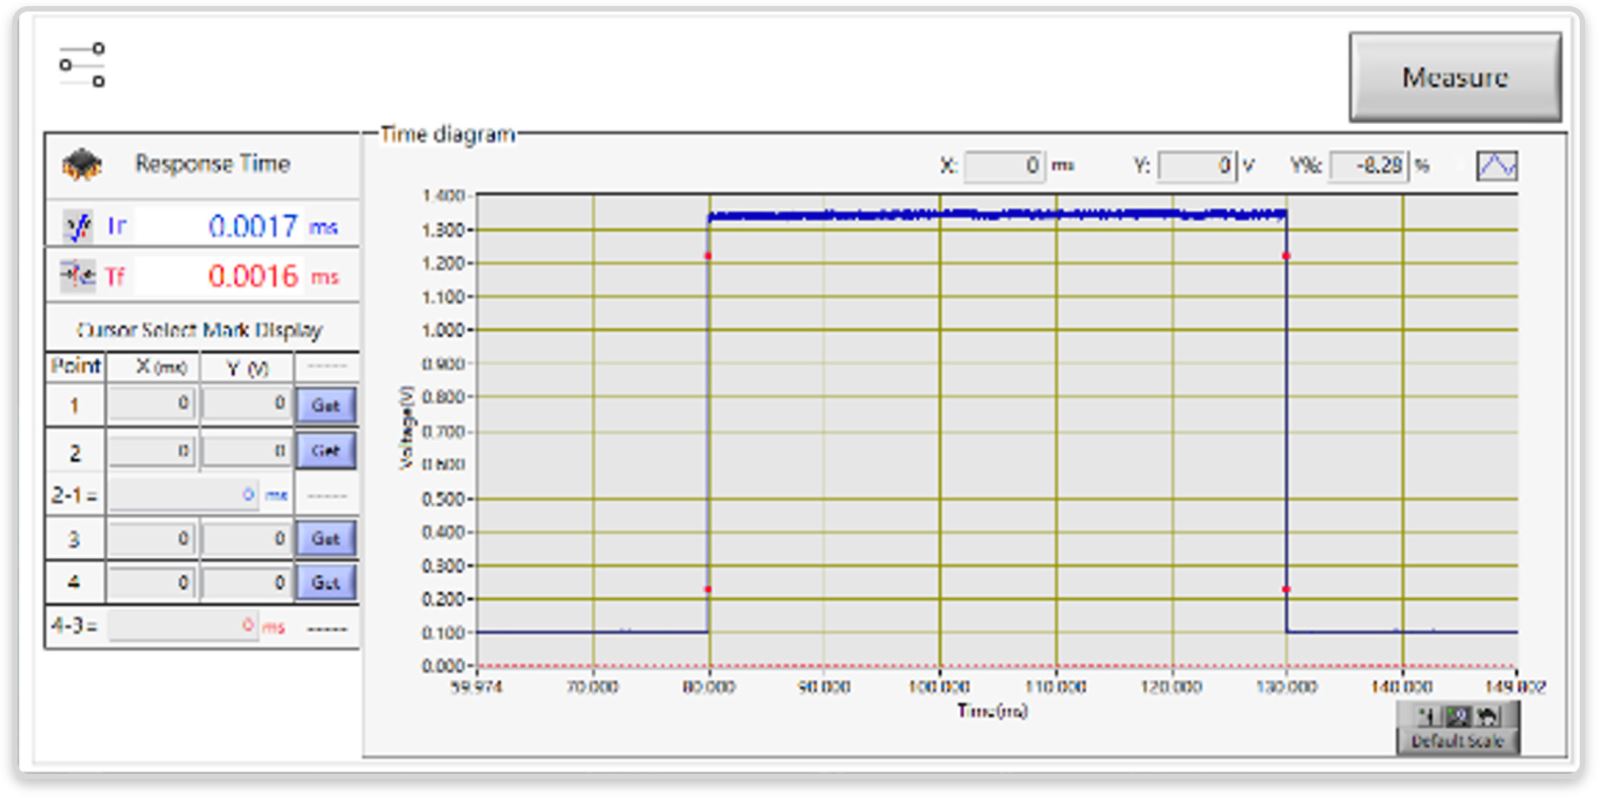This screenshot has height=798, width=1600.
Task: Click Get button for Point 2
Action: tap(326, 451)
